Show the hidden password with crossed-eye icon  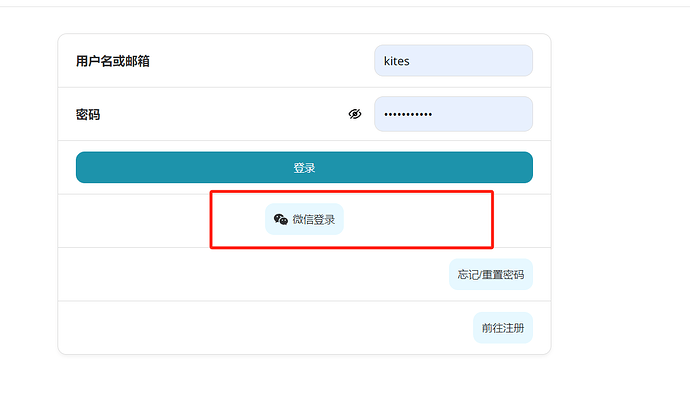coord(355,114)
